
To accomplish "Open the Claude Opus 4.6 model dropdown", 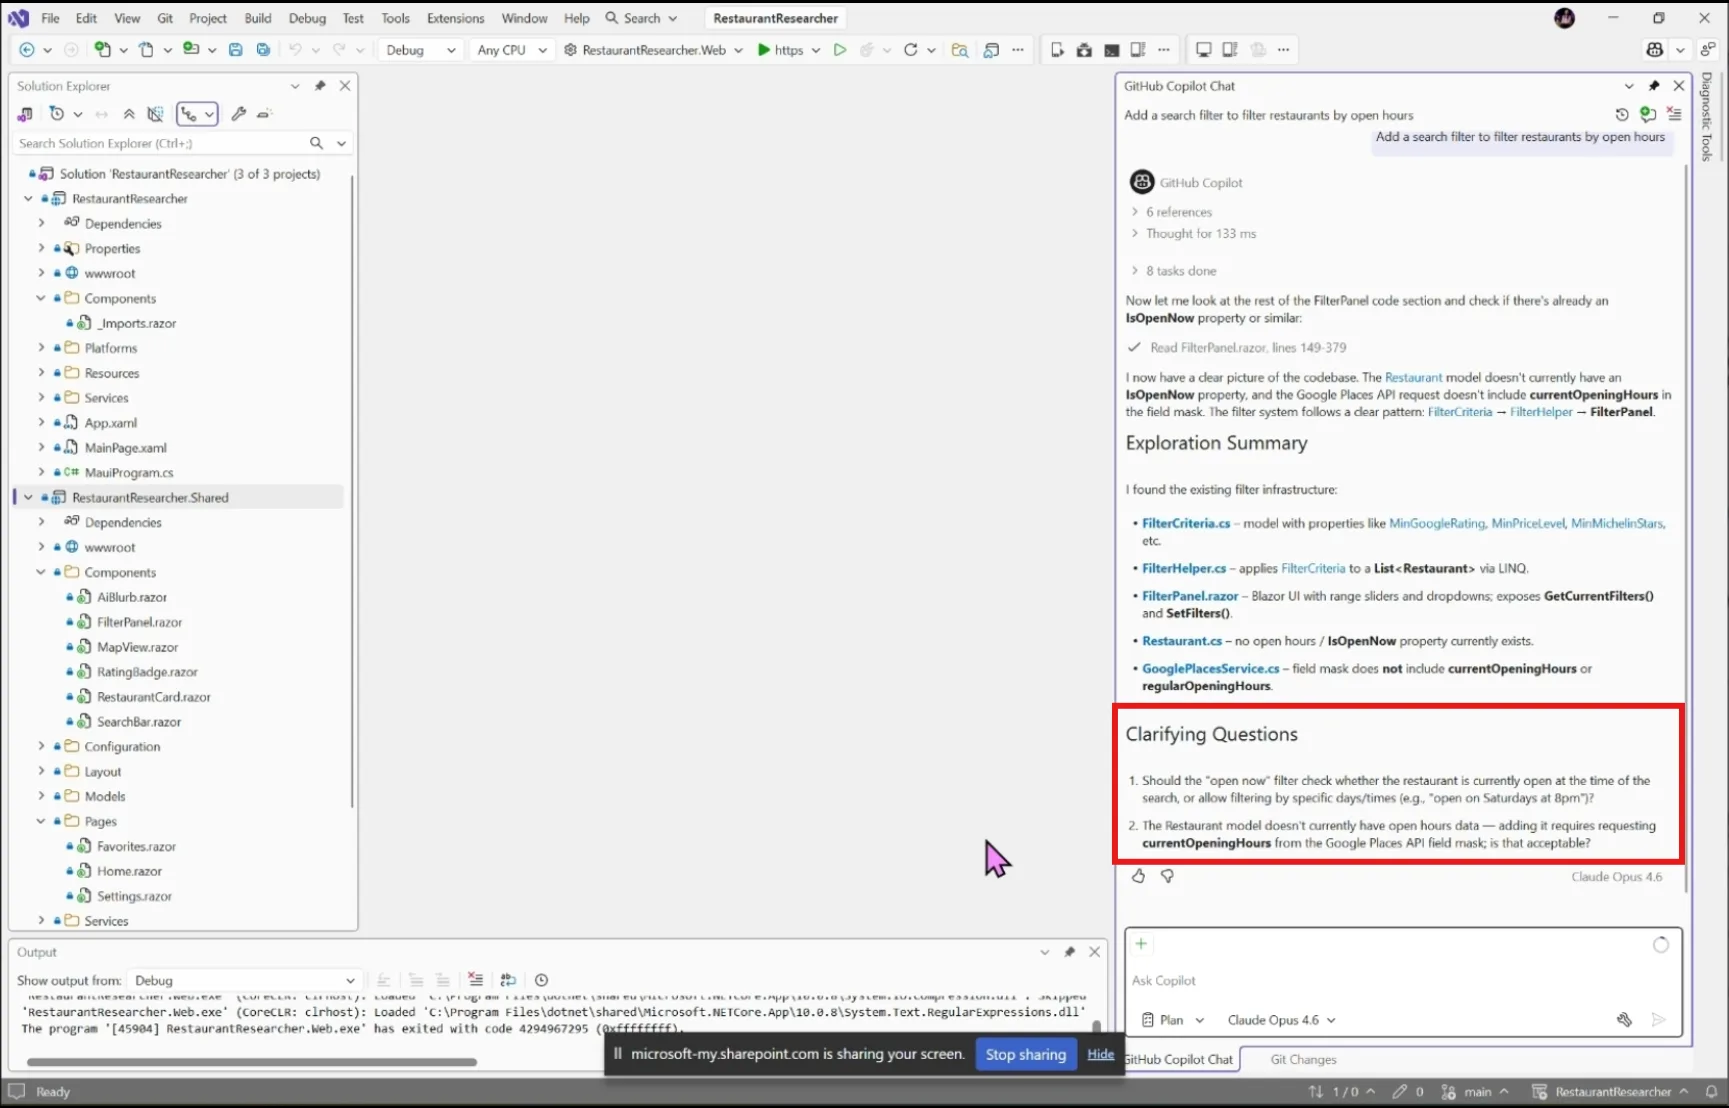I will tap(1282, 1020).
